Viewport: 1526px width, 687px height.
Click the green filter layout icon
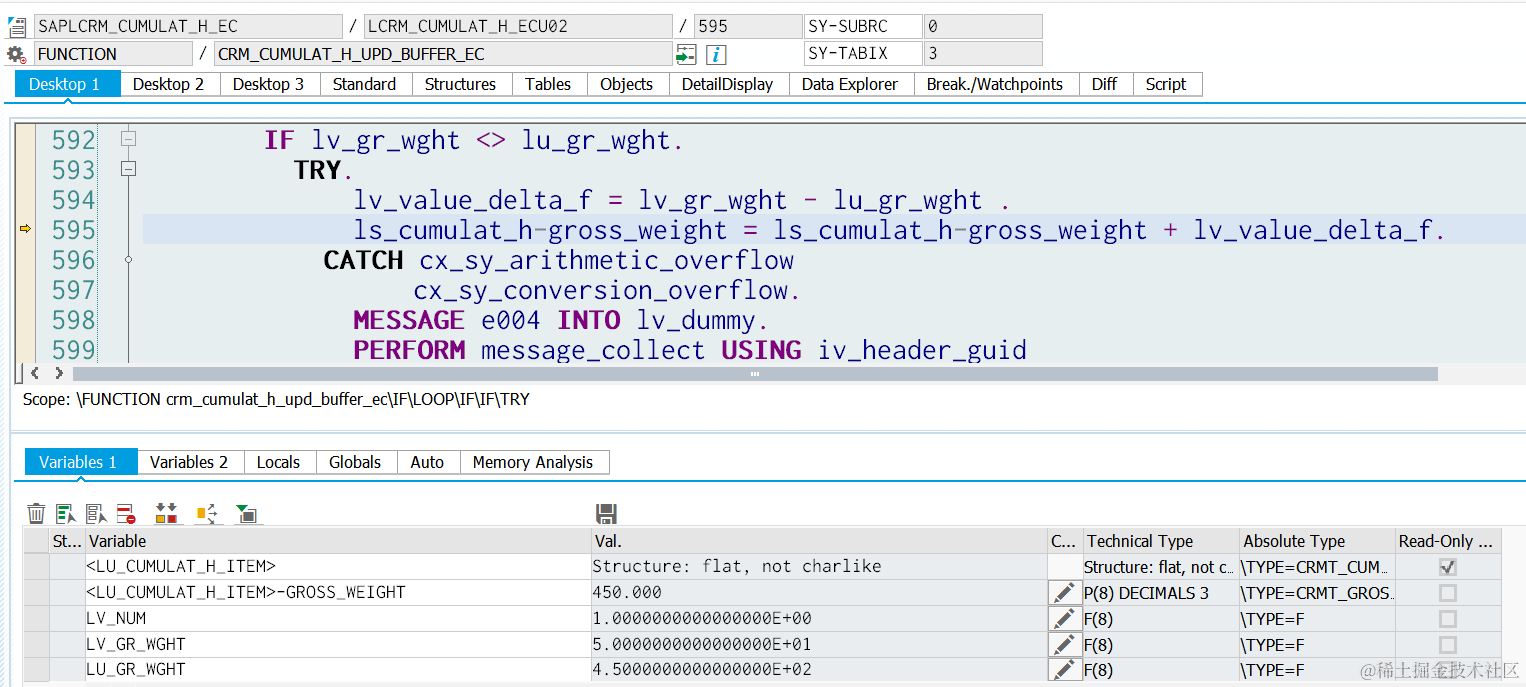click(246, 514)
